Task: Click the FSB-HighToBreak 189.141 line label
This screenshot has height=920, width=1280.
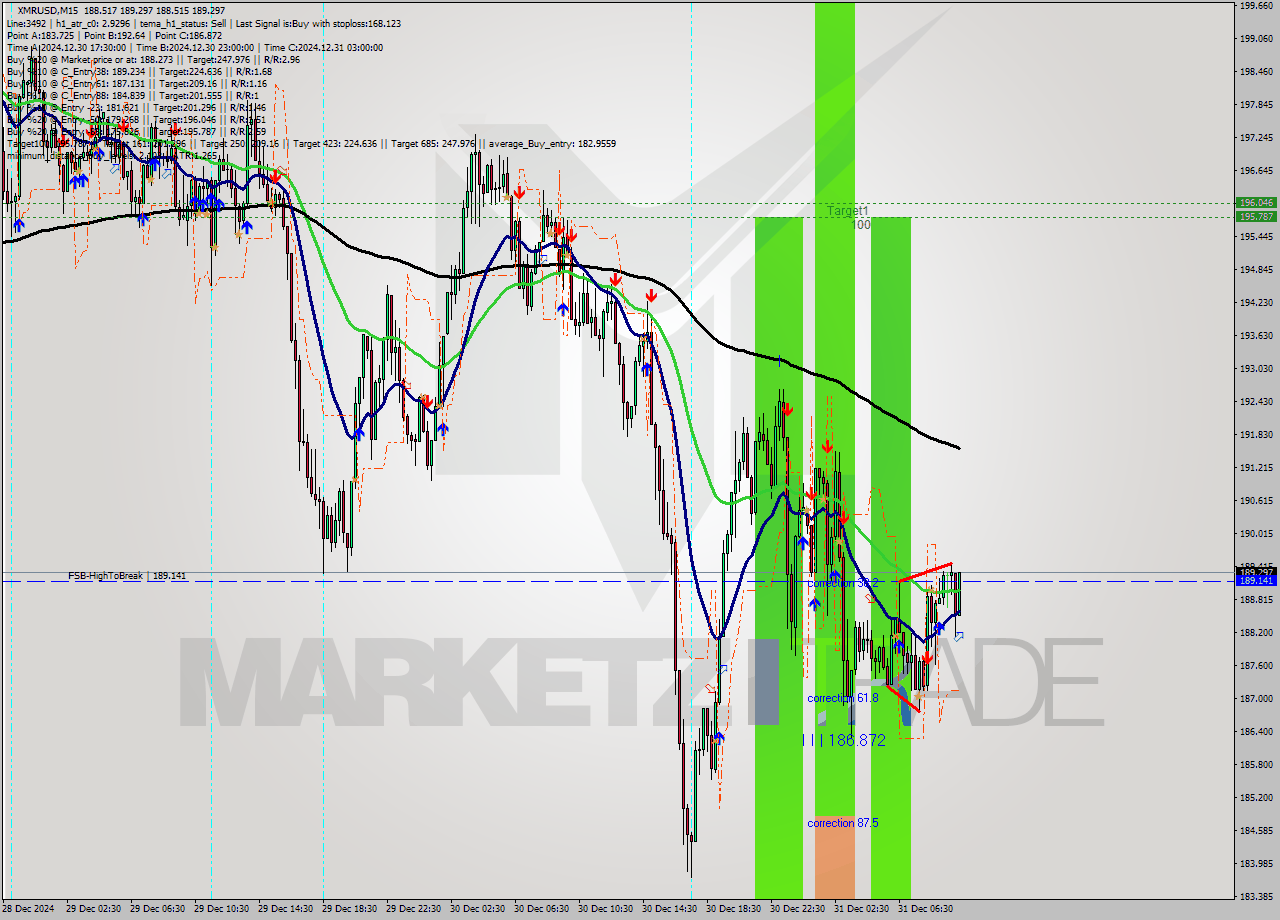Action: click(x=127, y=576)
